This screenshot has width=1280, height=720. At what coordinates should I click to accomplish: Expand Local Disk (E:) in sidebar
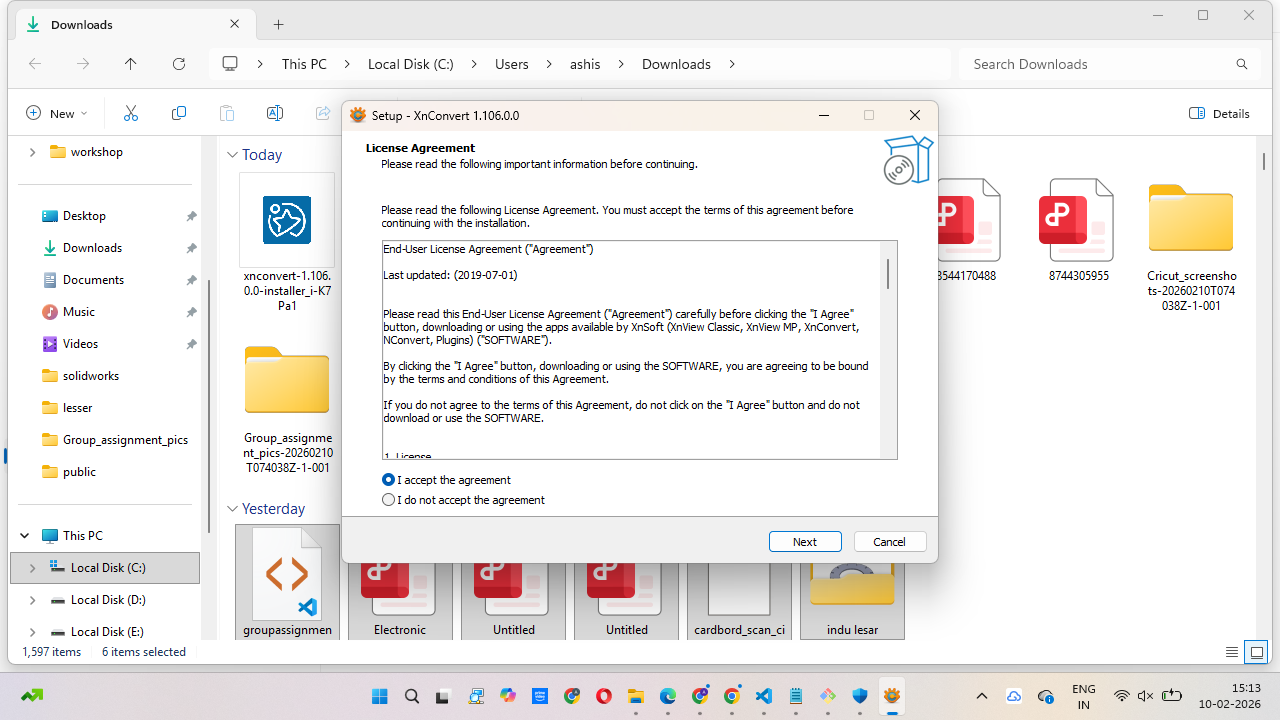pos(32,632)
